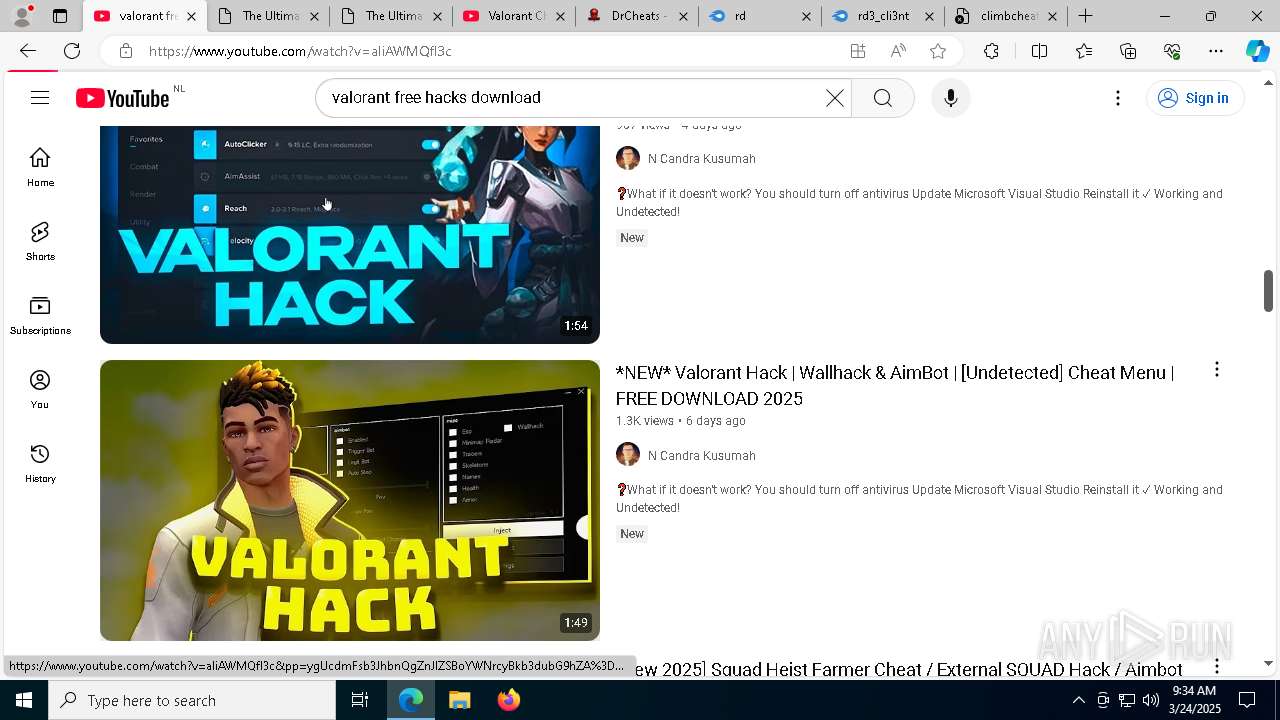
Task: Open the blue Valorant Hack video thumbnail
Action: point(350,235)
